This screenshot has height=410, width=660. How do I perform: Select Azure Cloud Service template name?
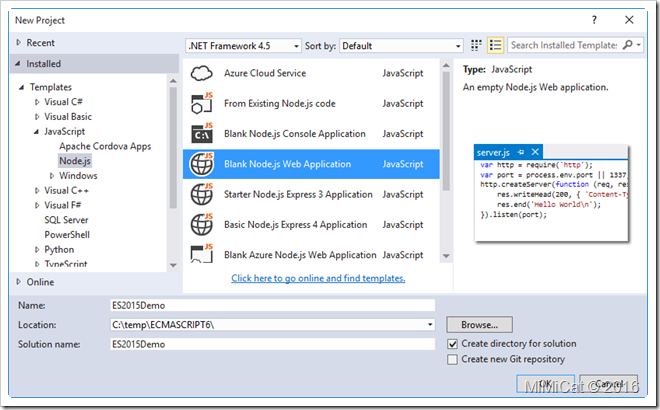point(265,73)
